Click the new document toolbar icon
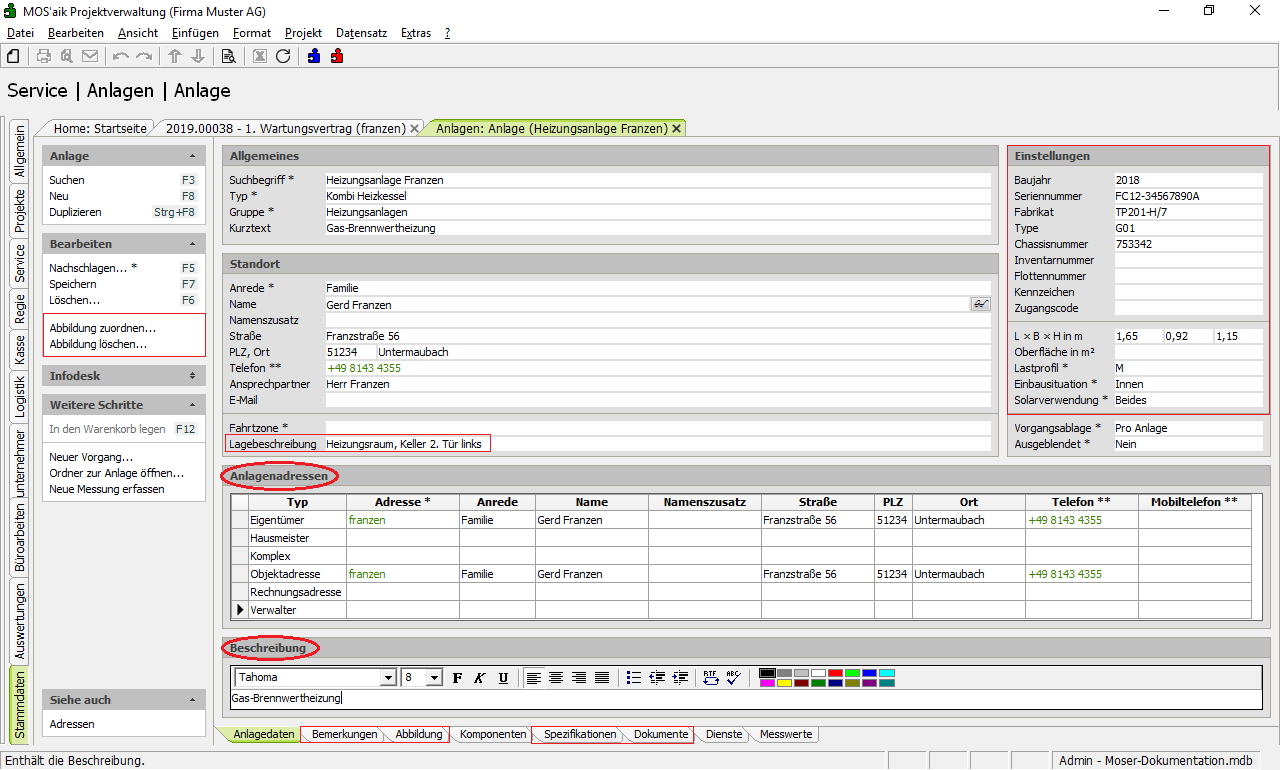The width and height of the screenshot is (1280, 770). pyautogui.click(x=13, y=56)
